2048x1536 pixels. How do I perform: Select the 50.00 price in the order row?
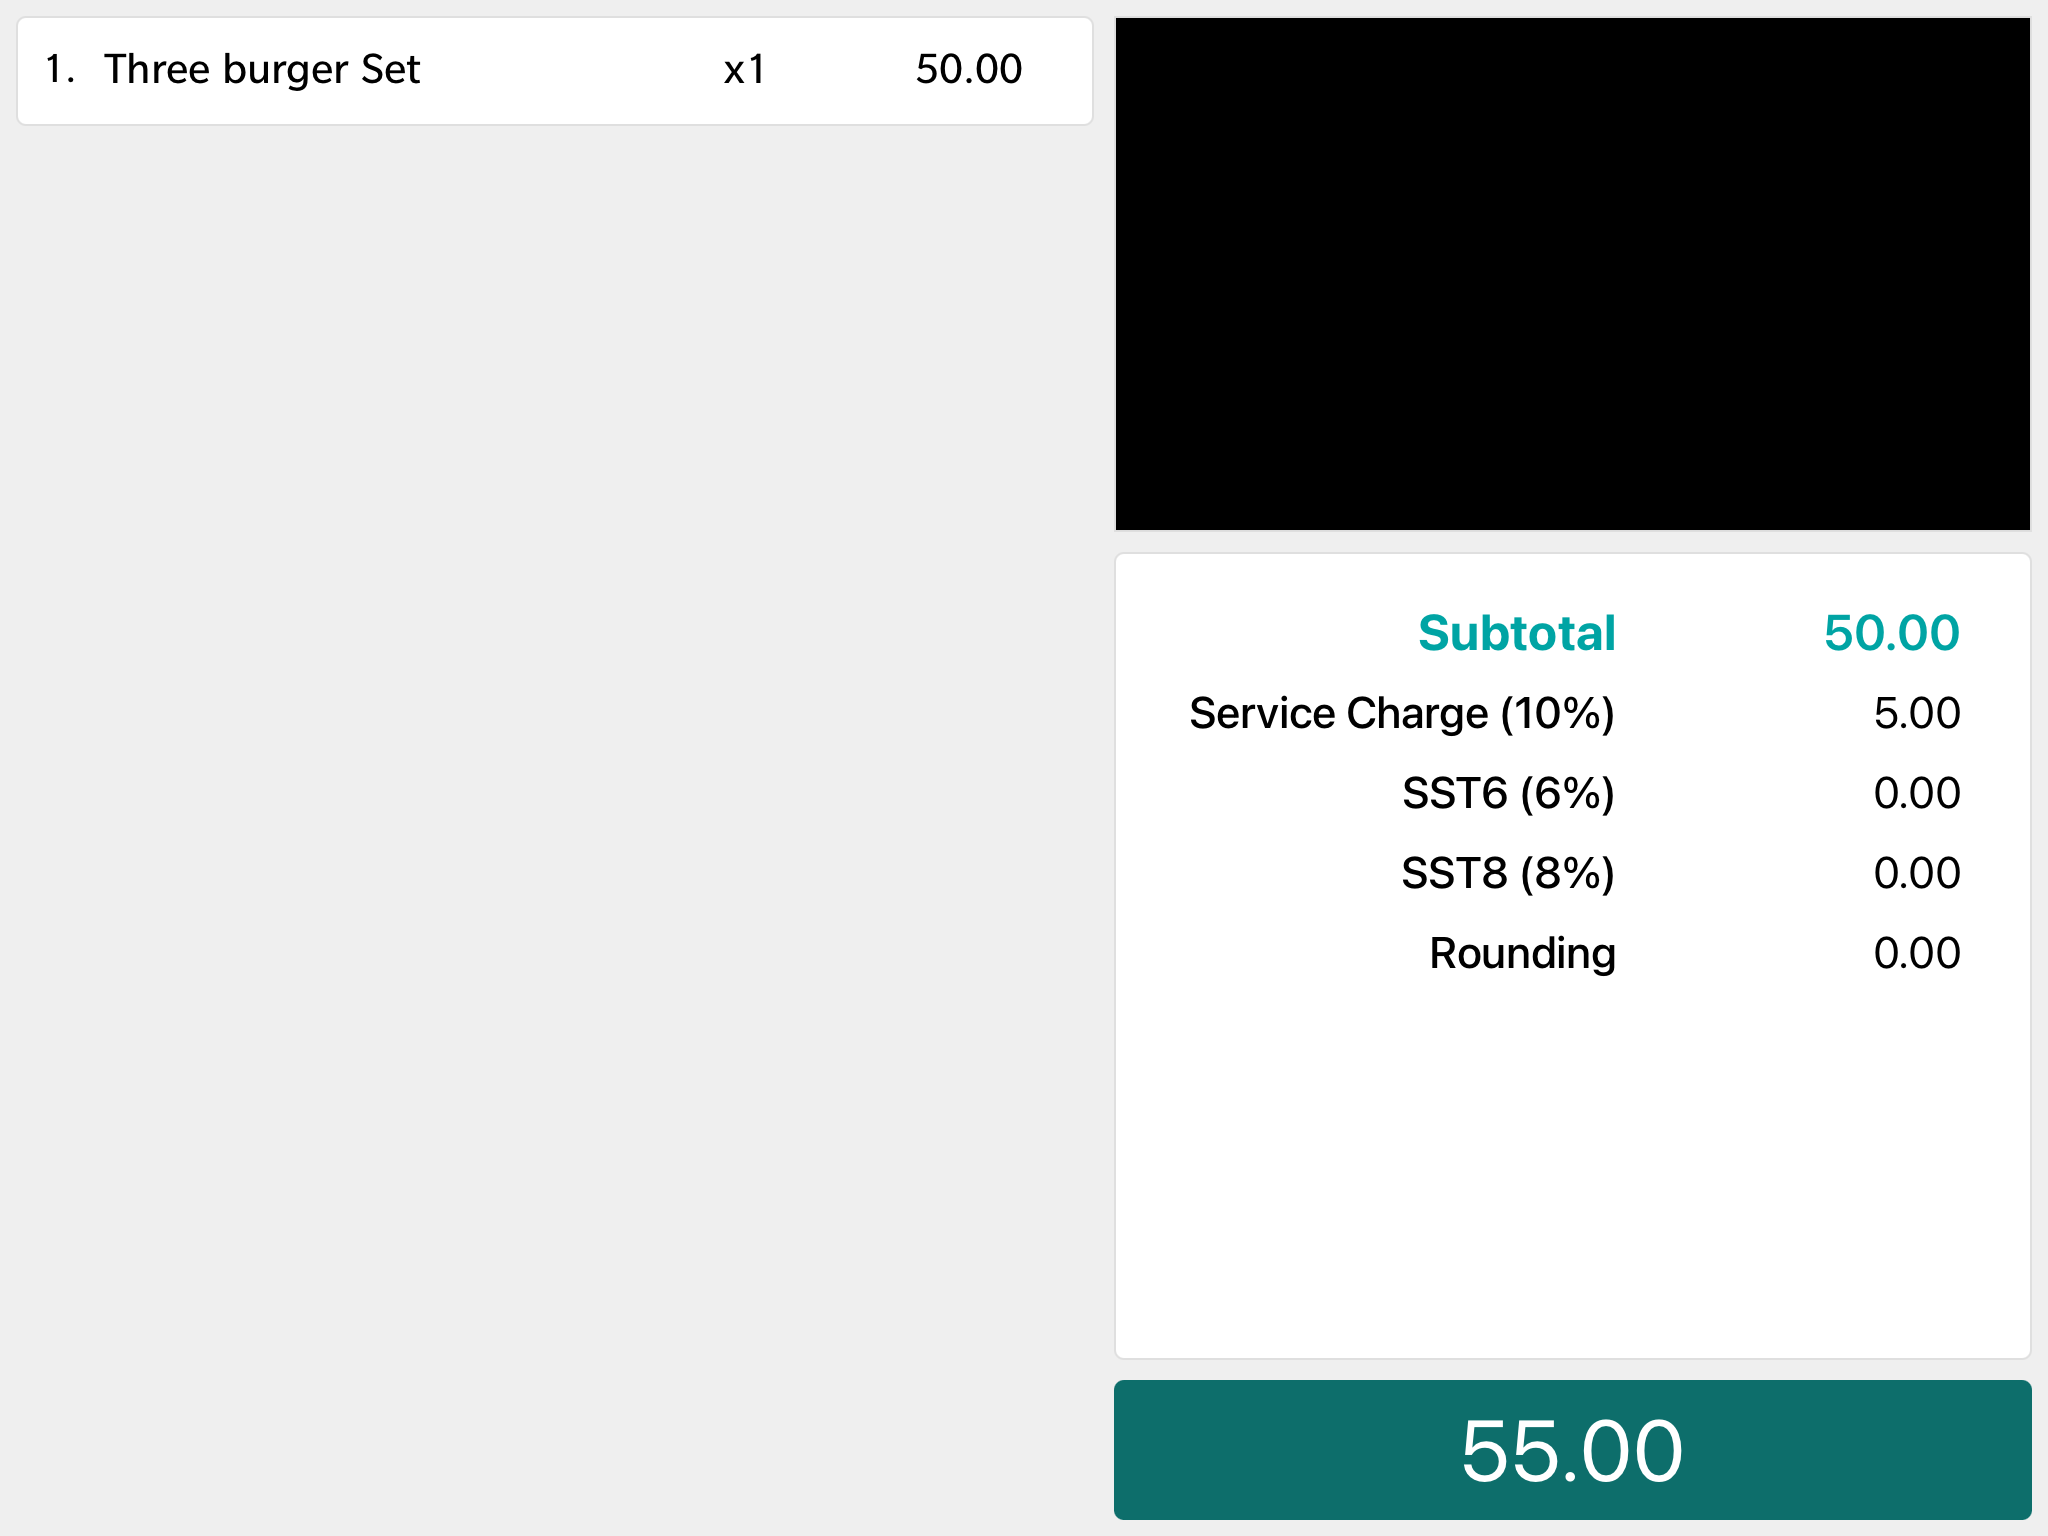pos(968,70)
